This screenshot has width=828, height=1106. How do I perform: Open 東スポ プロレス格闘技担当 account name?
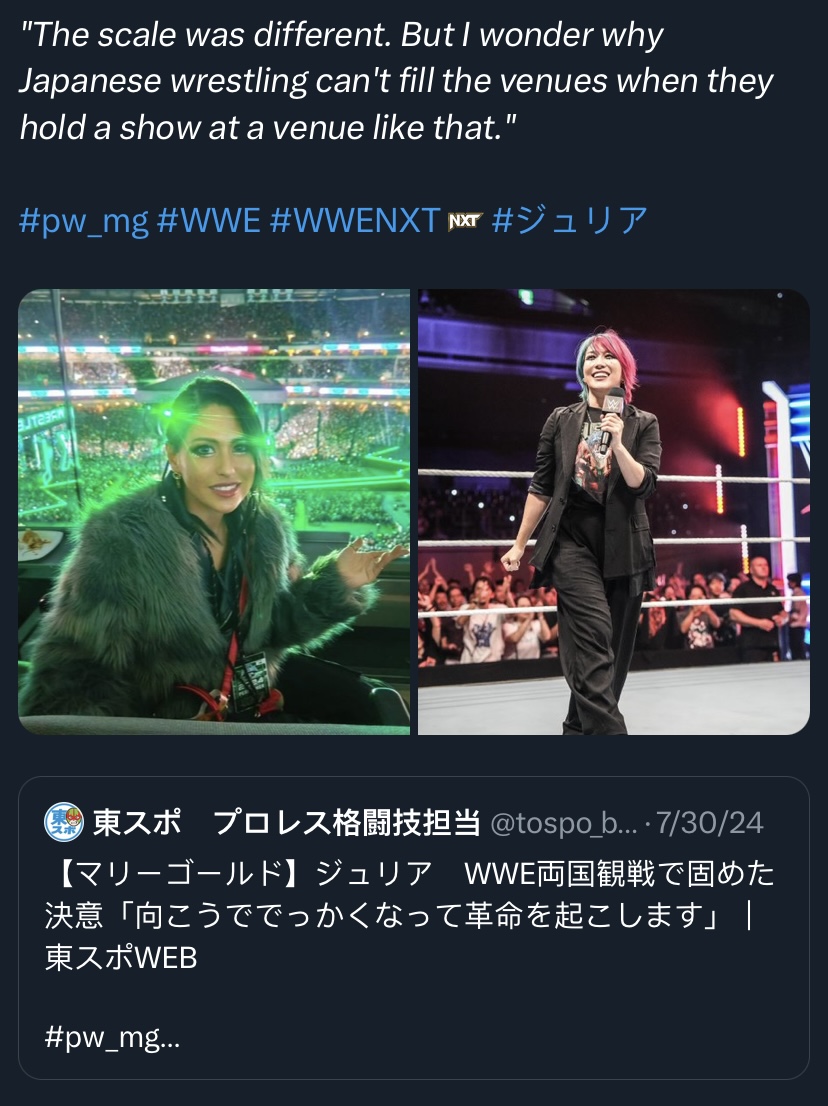pos(287,822)
